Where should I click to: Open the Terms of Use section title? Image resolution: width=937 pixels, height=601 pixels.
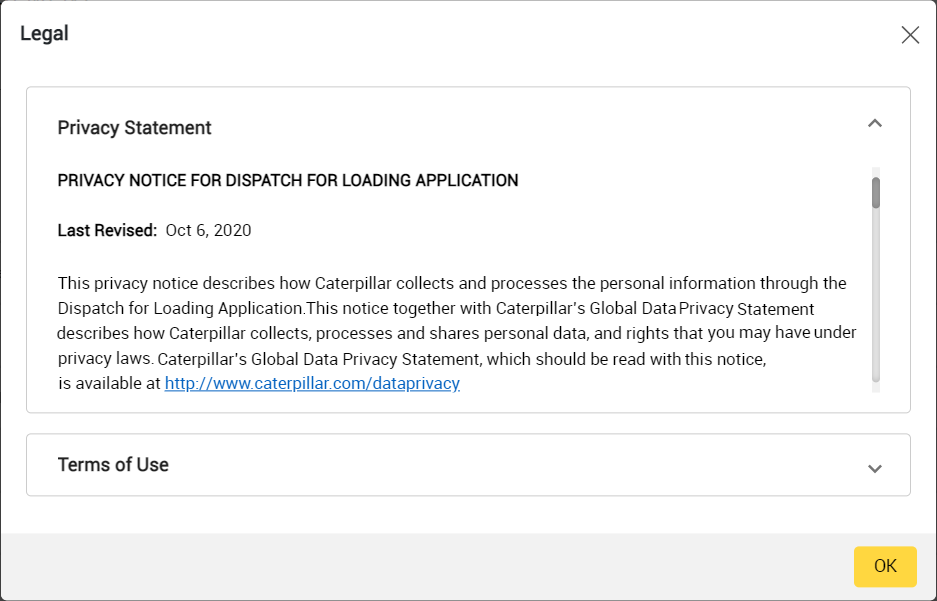point(113,465)
